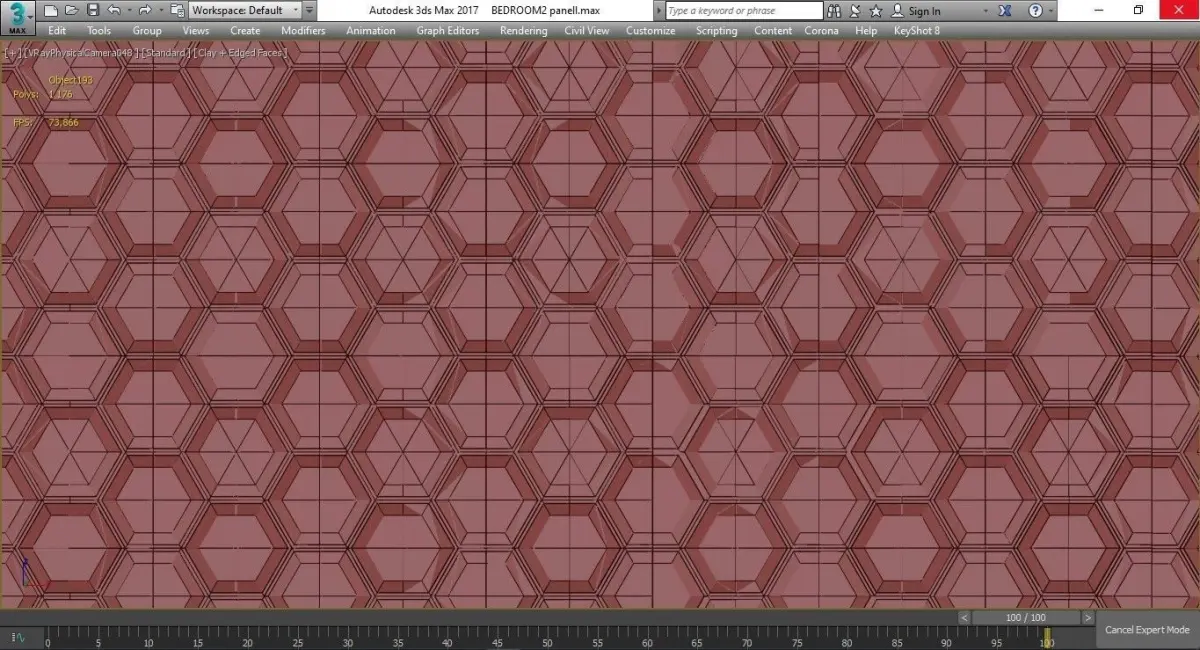Click the Favorites star icon
Screen dimensions: 1200x650
[876, 11]
